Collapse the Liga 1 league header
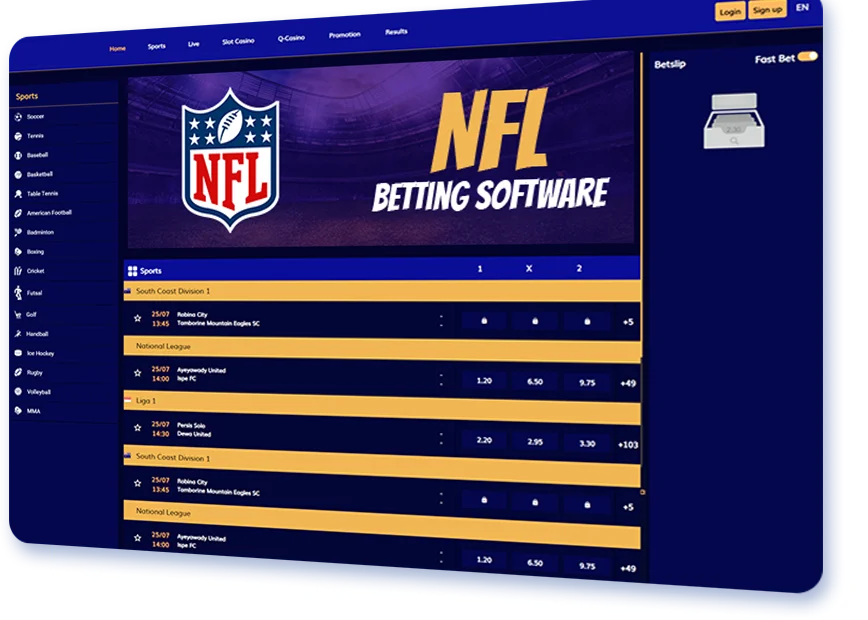Image resolution: width=868 pixels, height=620 pixels. (382, 406)
